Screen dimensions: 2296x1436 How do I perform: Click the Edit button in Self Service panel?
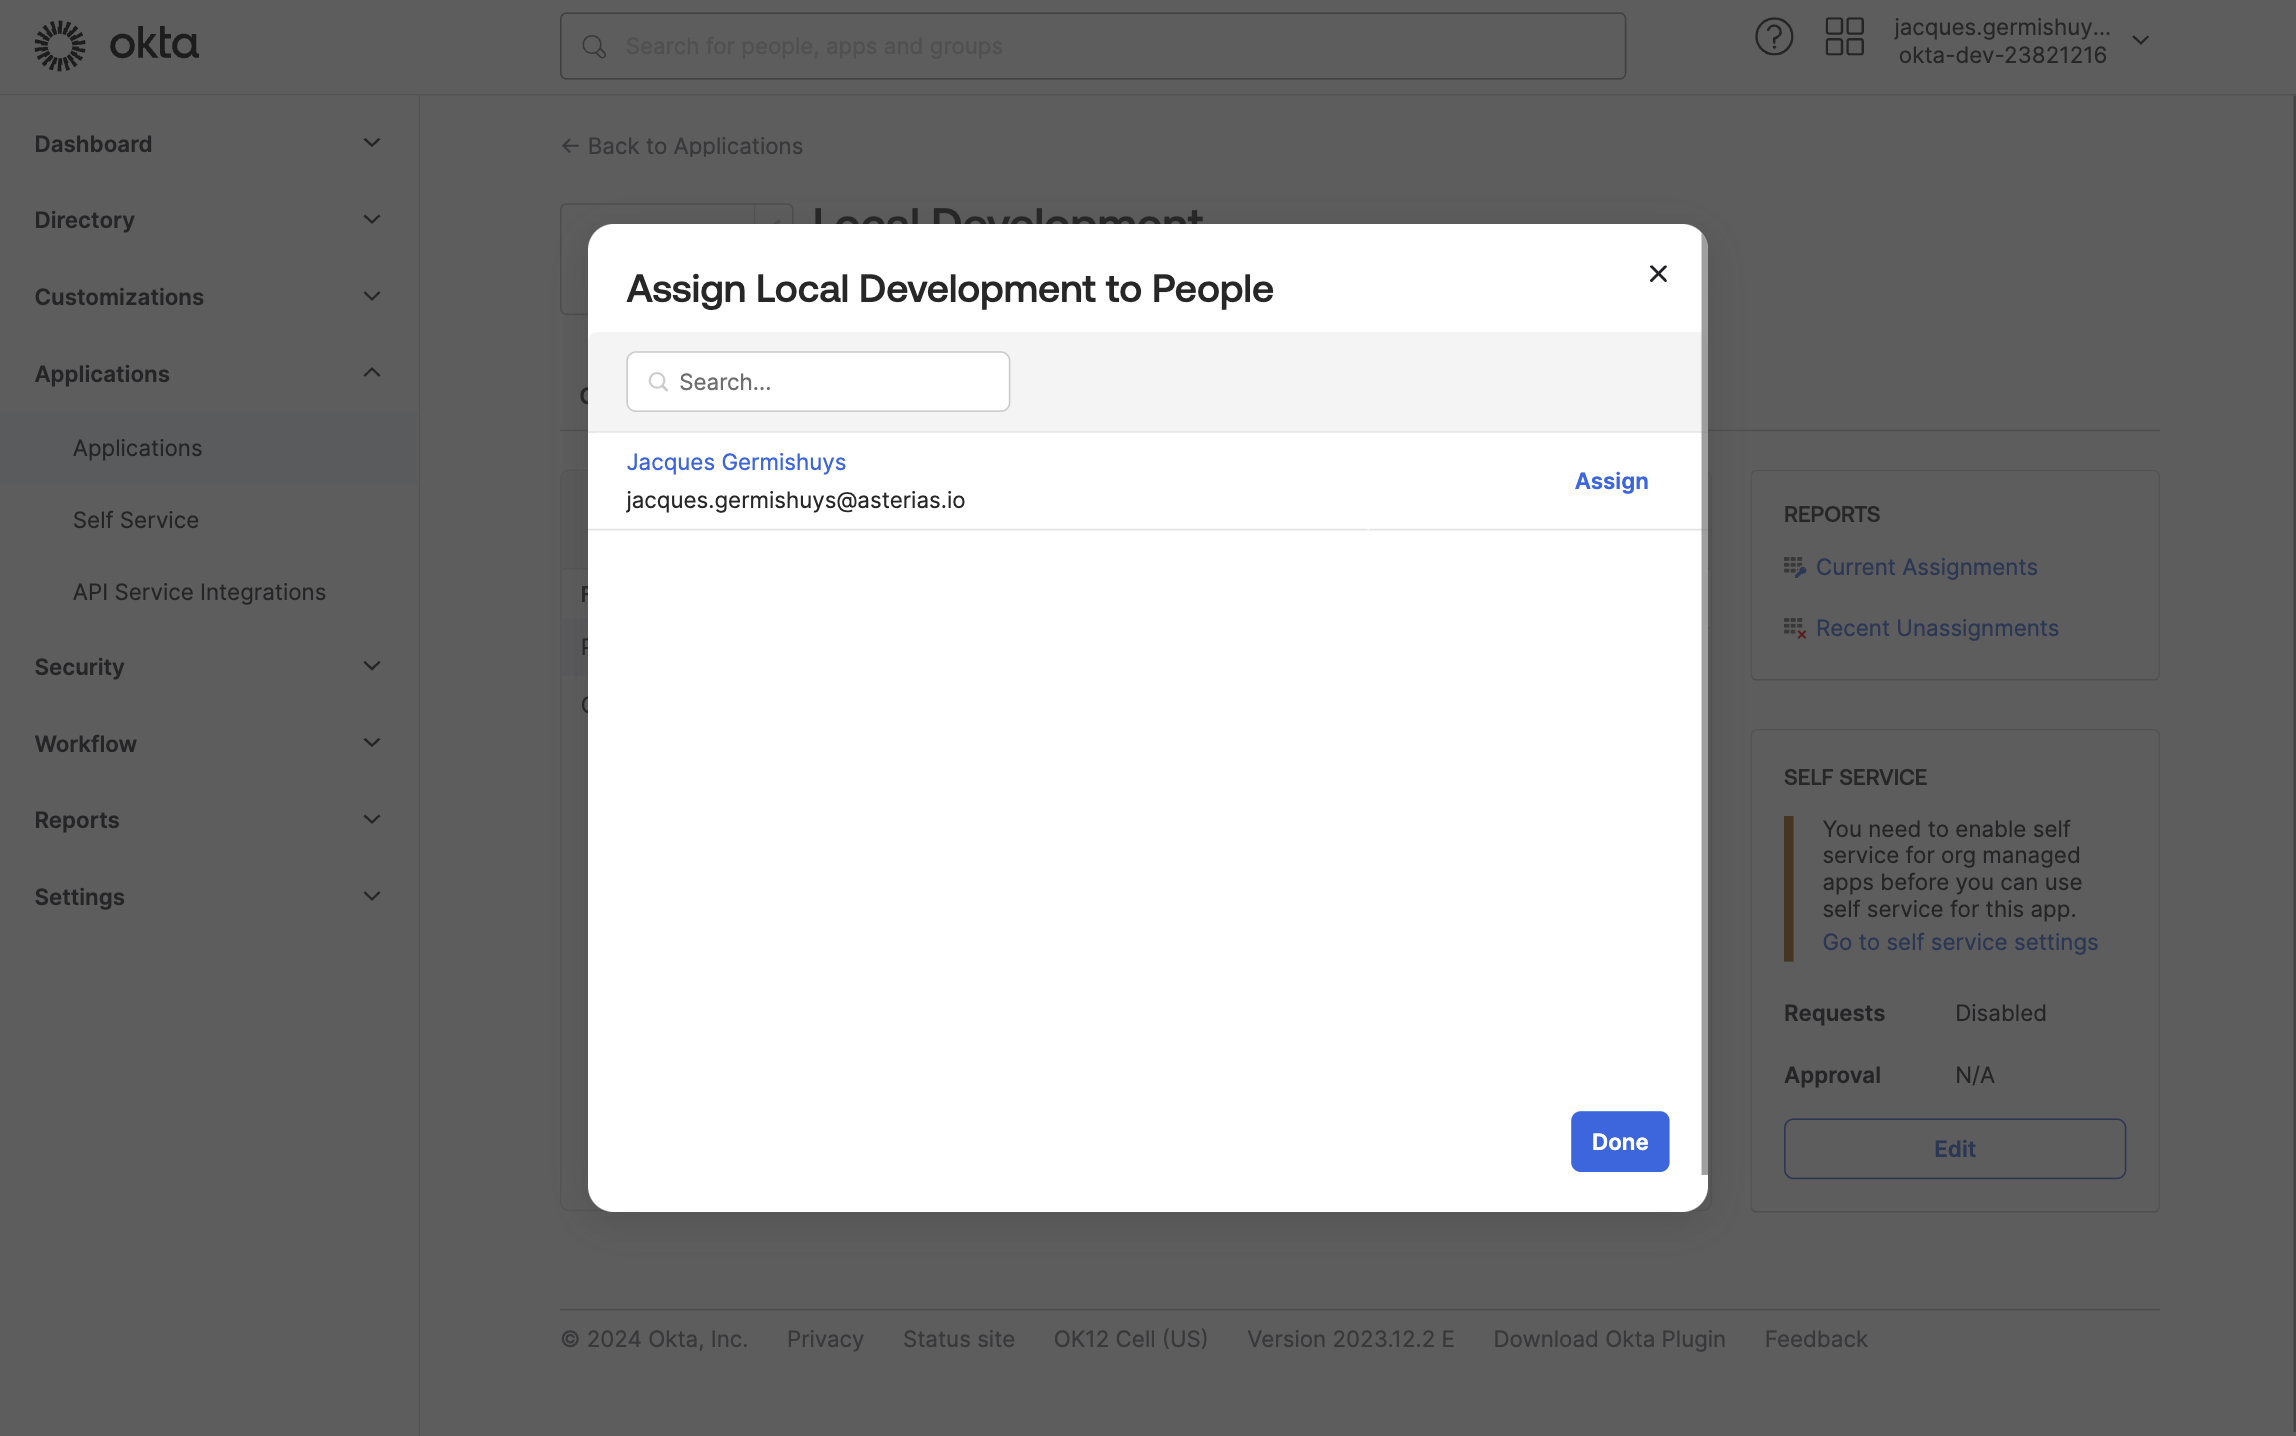(1954, 1148)
